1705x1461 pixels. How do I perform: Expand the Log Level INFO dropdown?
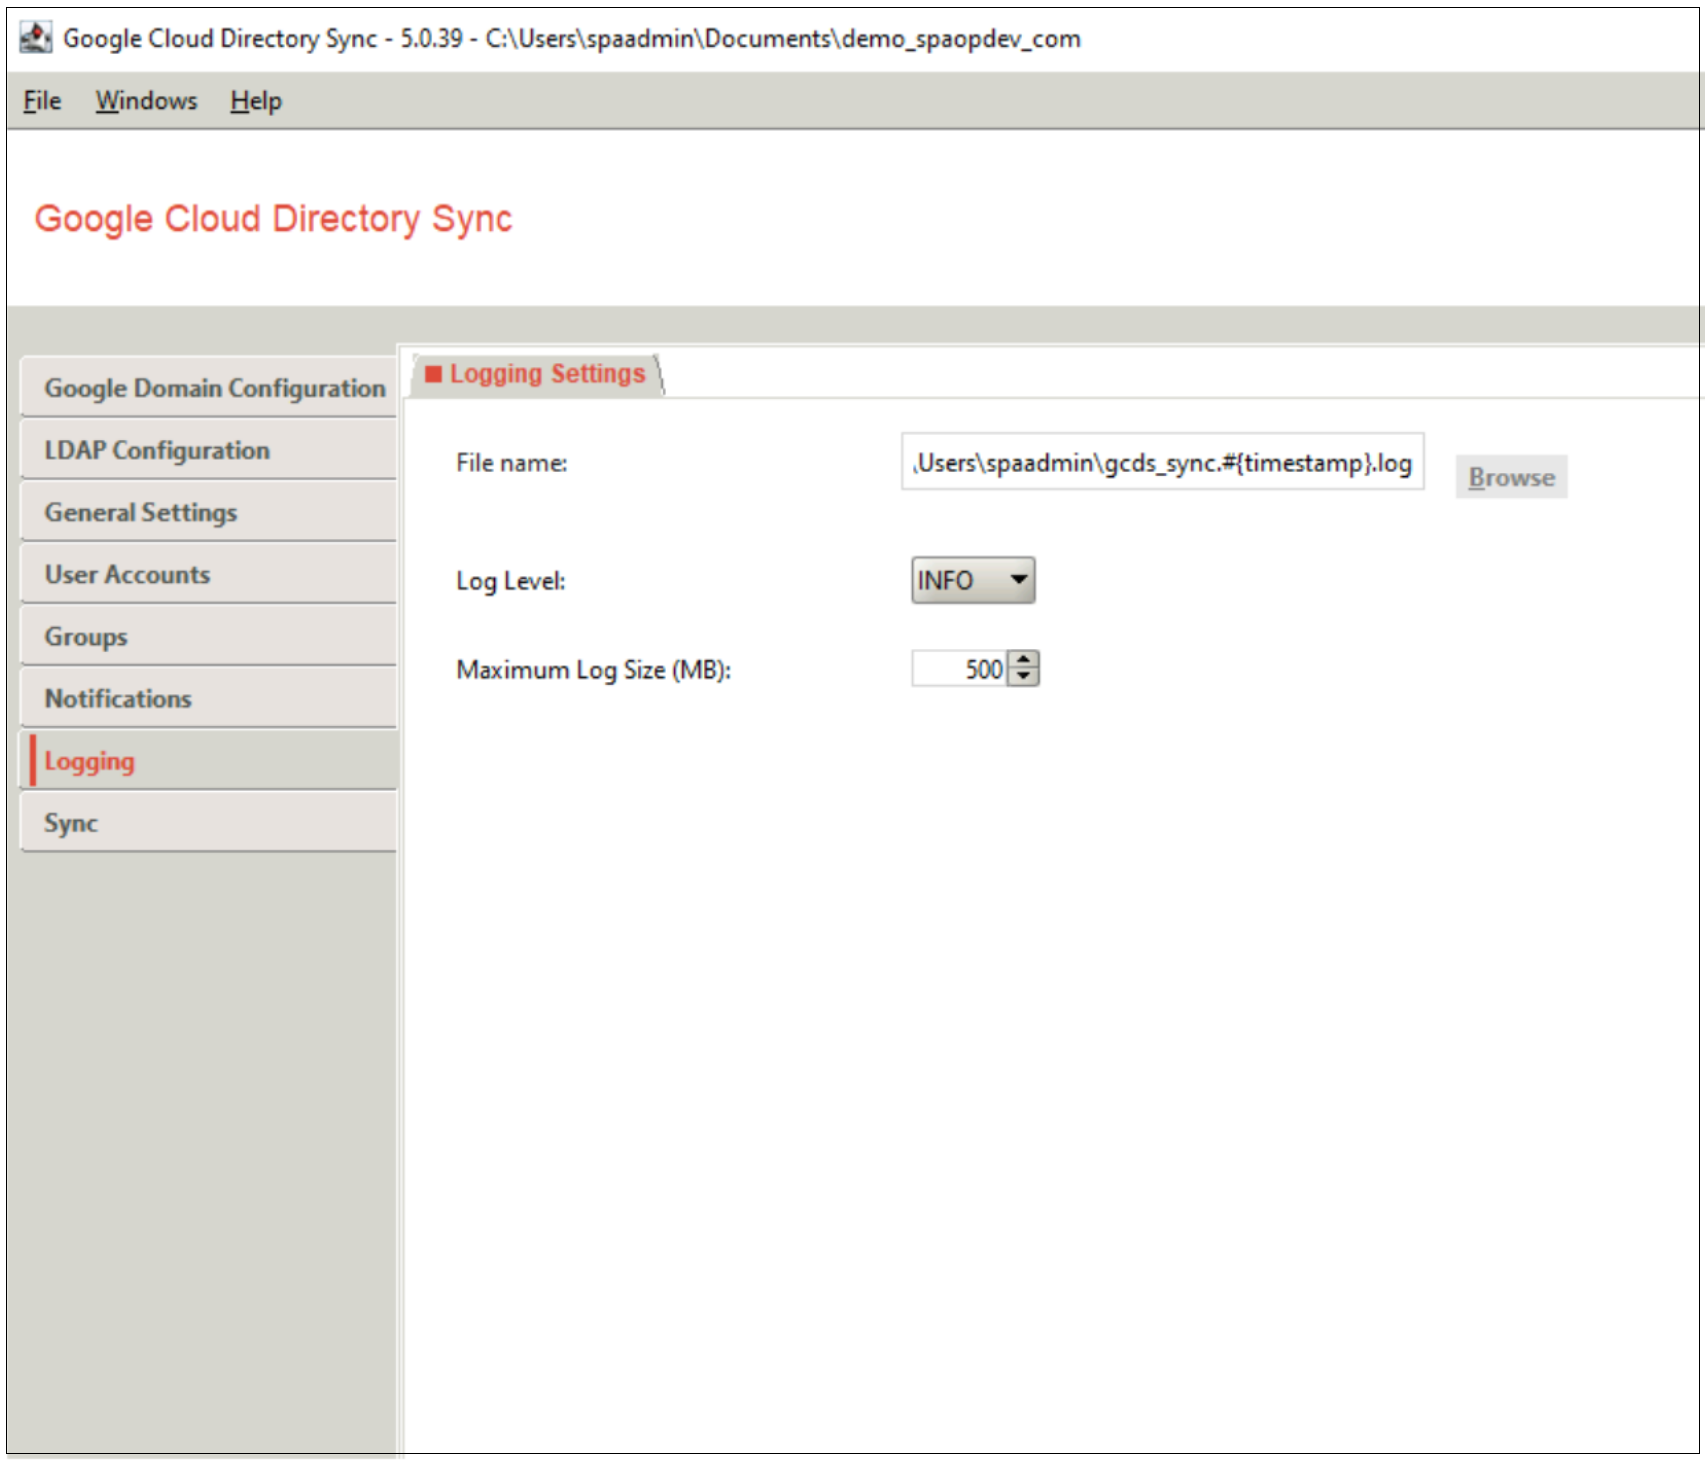[x=972, y=581]
